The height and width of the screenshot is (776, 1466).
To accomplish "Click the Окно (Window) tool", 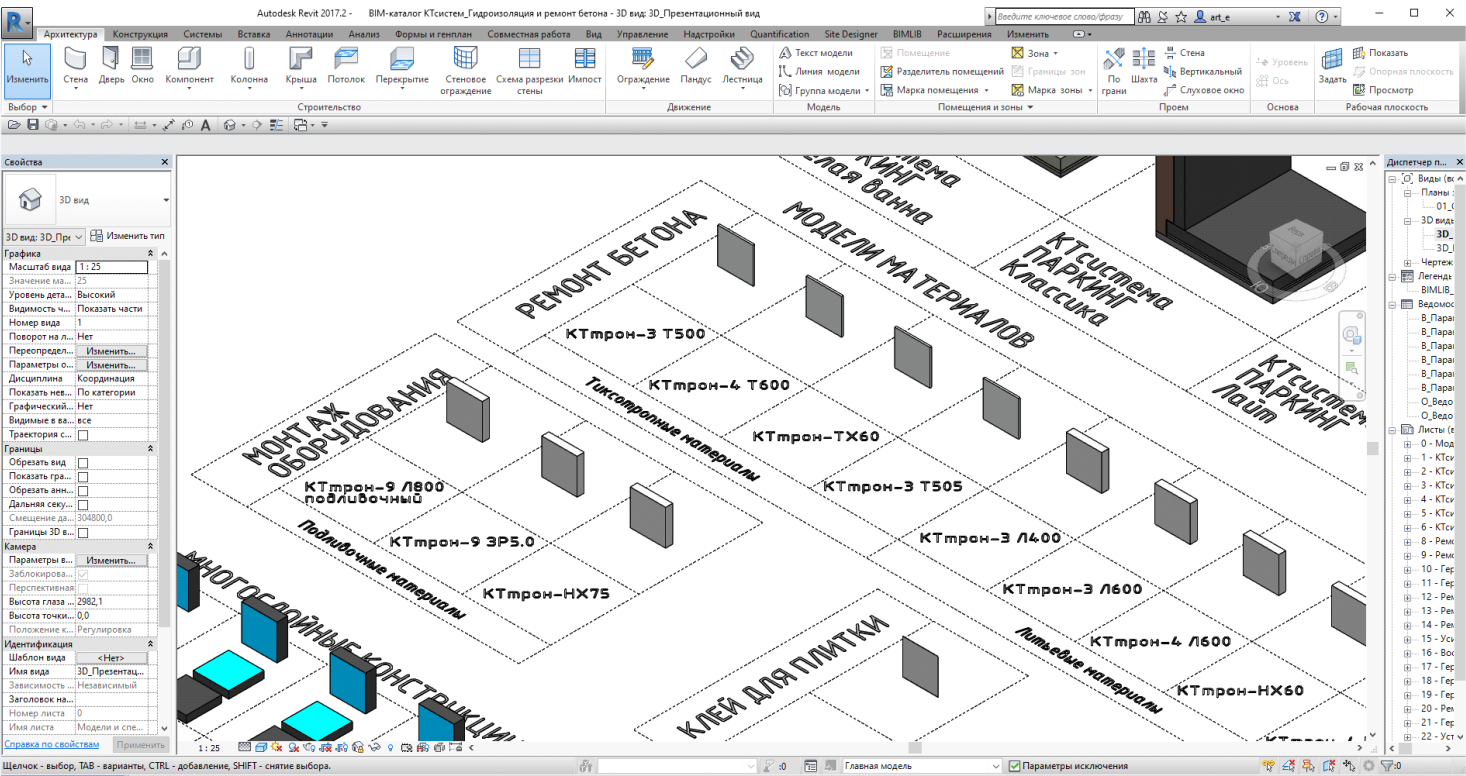I will pos(143,66).
